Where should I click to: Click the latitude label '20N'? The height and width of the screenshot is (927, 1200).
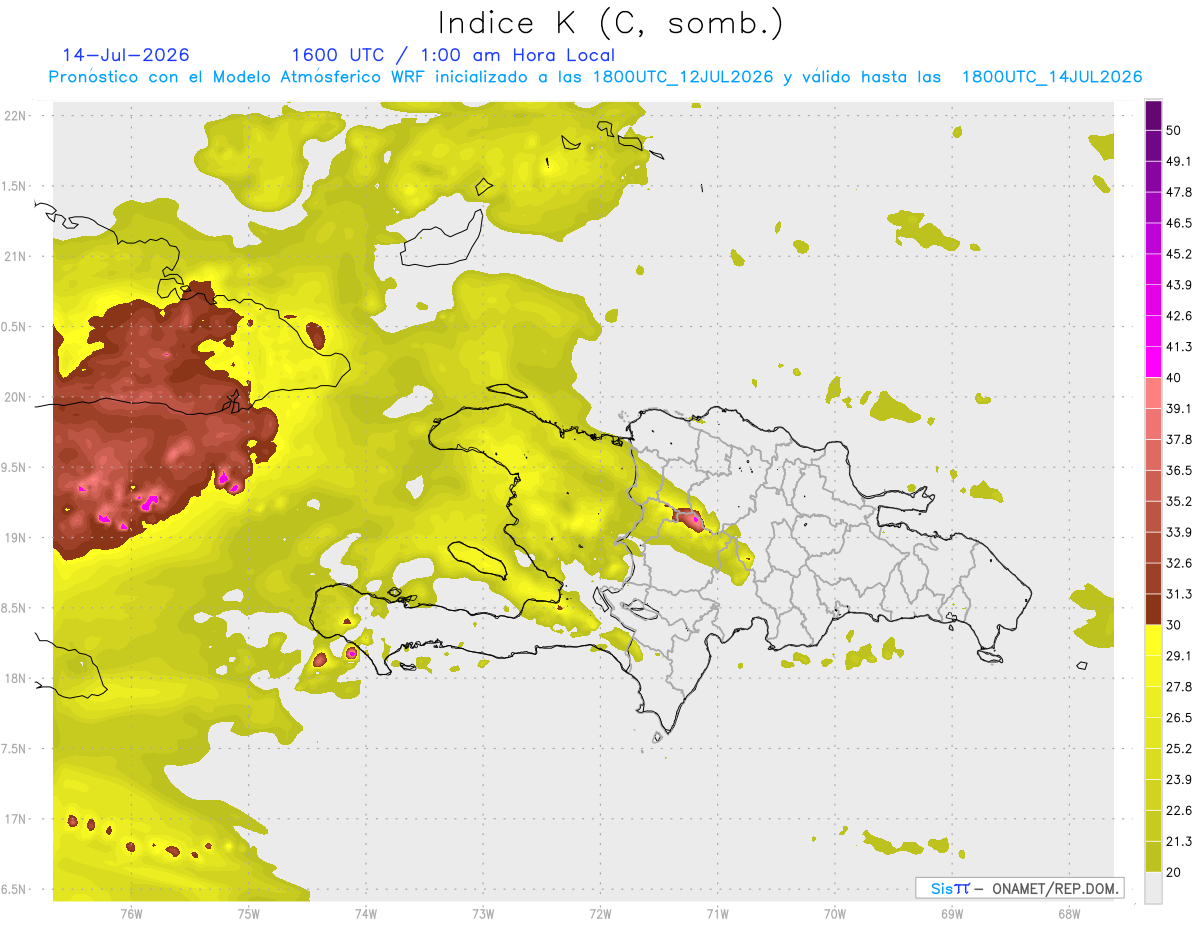coord(16,397)
